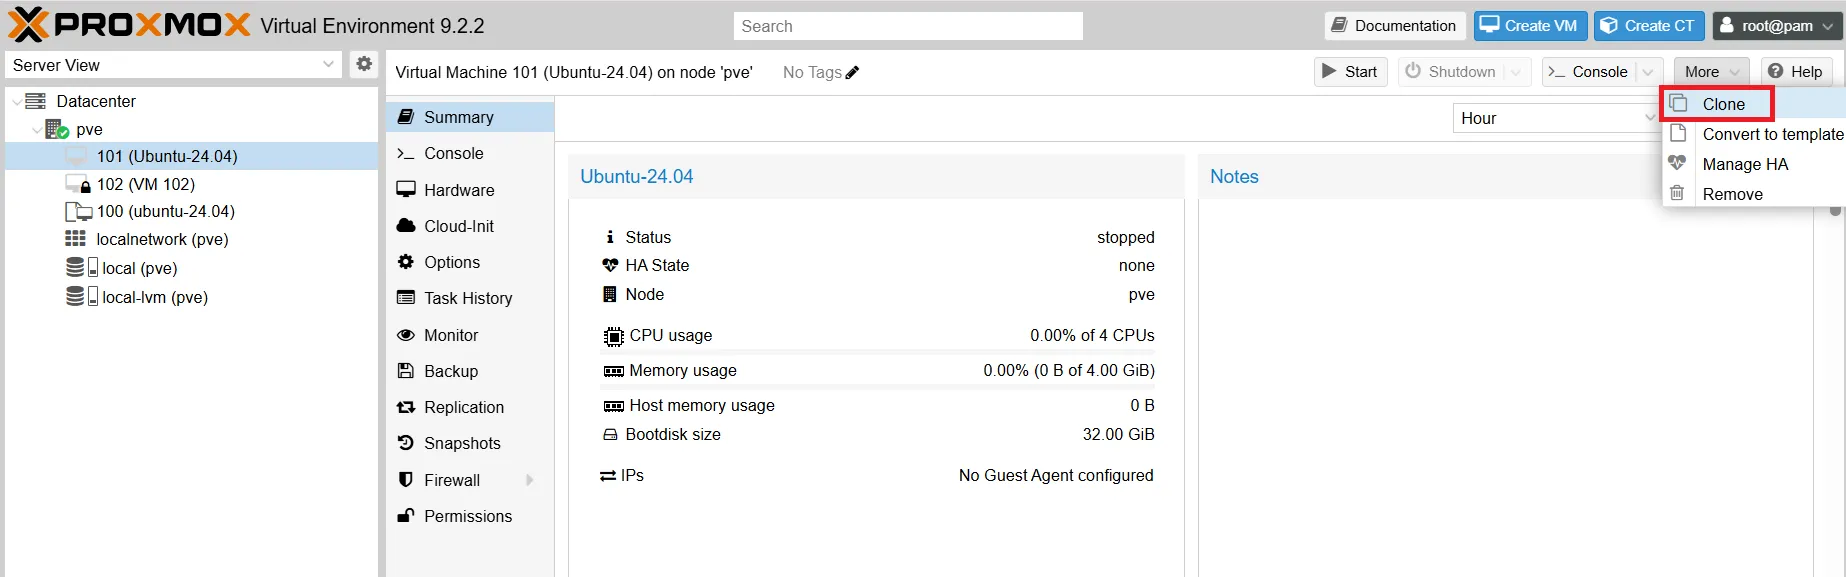Image resolution: width=1846 pixels, height=577 pixels.
Task: Open the Console tab in sidebar
Action: click(470, 153)
